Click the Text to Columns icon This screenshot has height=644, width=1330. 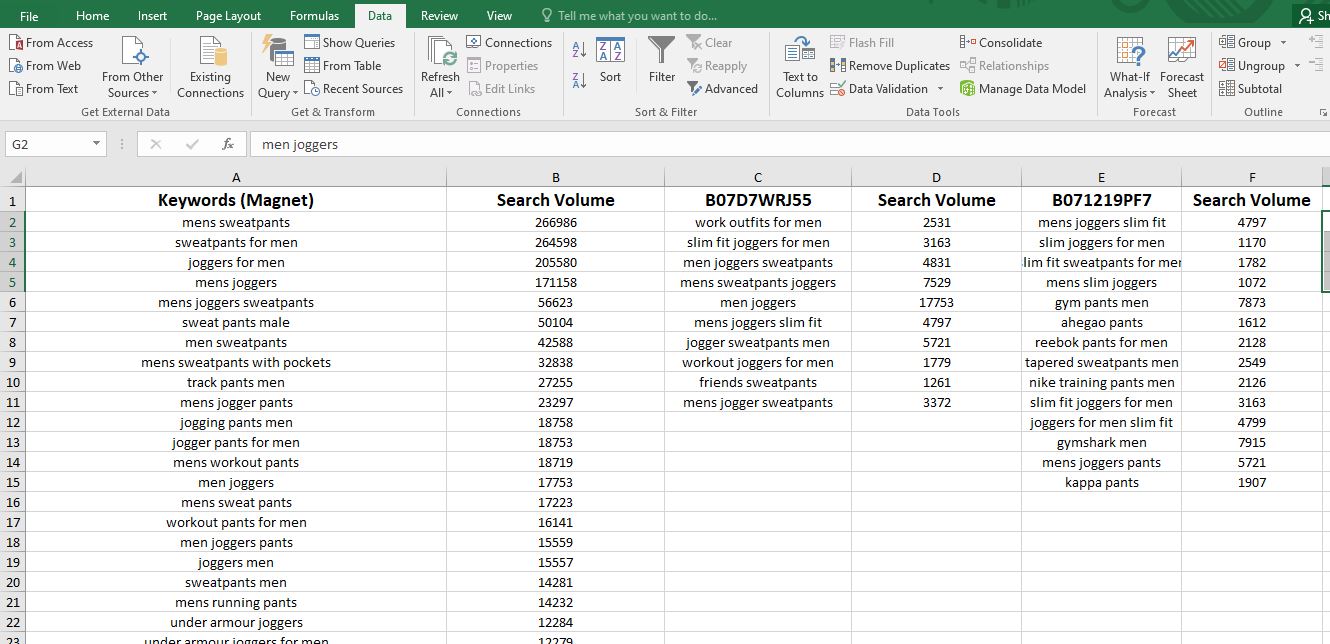pyautogui.click(x=800, y=66)
